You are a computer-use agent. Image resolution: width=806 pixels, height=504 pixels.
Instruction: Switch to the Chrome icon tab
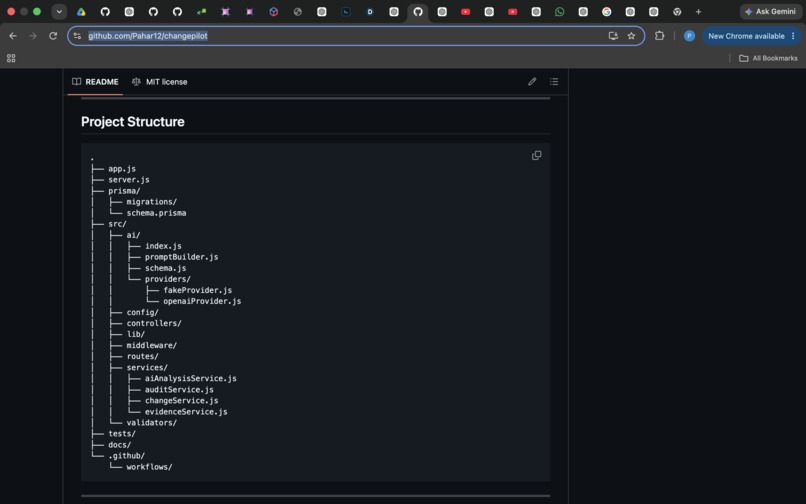pyautogui.click(x=677, y=11)
